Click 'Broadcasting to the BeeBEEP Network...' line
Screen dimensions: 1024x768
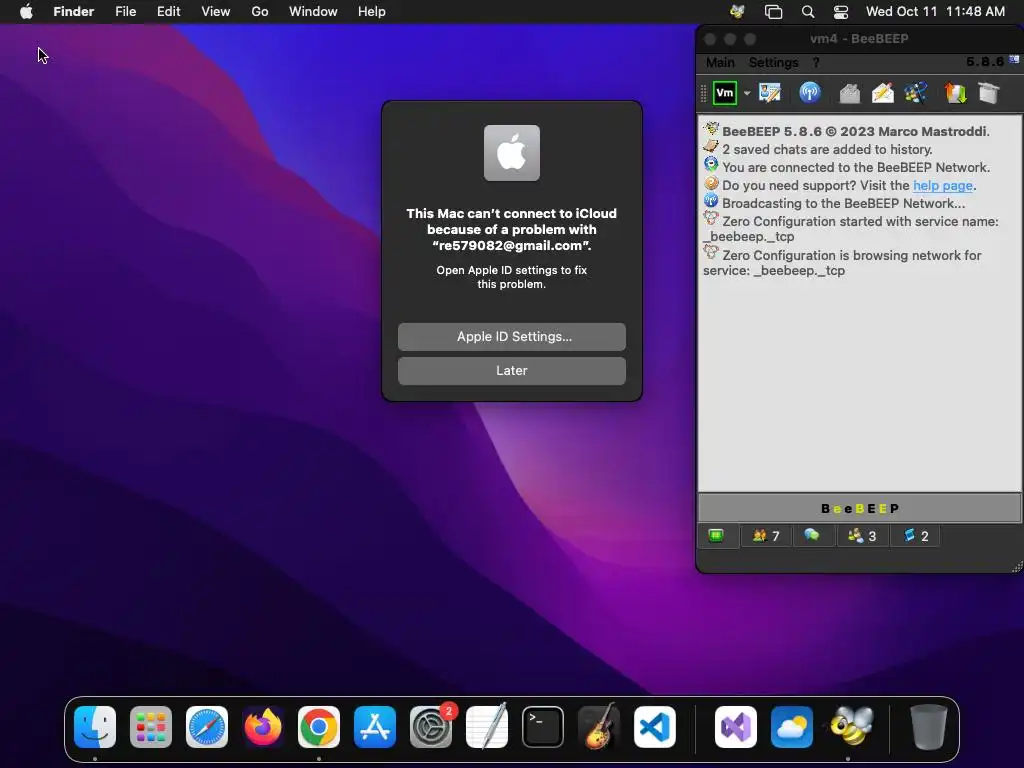tap(843, 203)
